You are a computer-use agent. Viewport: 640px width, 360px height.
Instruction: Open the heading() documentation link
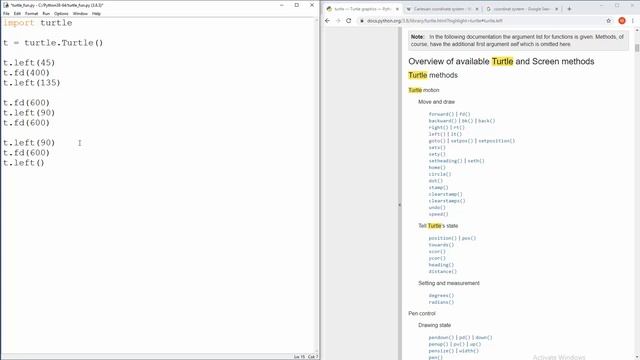tap(441, 265)
